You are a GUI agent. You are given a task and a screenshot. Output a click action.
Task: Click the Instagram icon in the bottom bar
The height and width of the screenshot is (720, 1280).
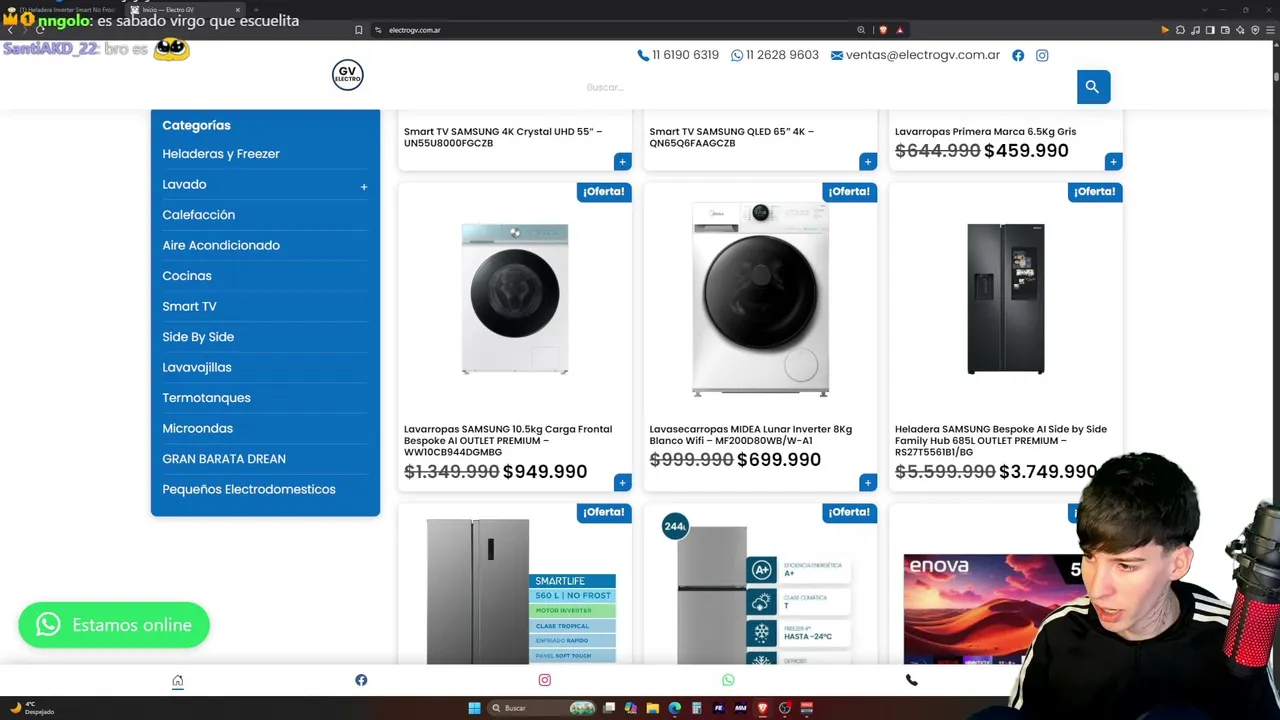pos(544,680)
